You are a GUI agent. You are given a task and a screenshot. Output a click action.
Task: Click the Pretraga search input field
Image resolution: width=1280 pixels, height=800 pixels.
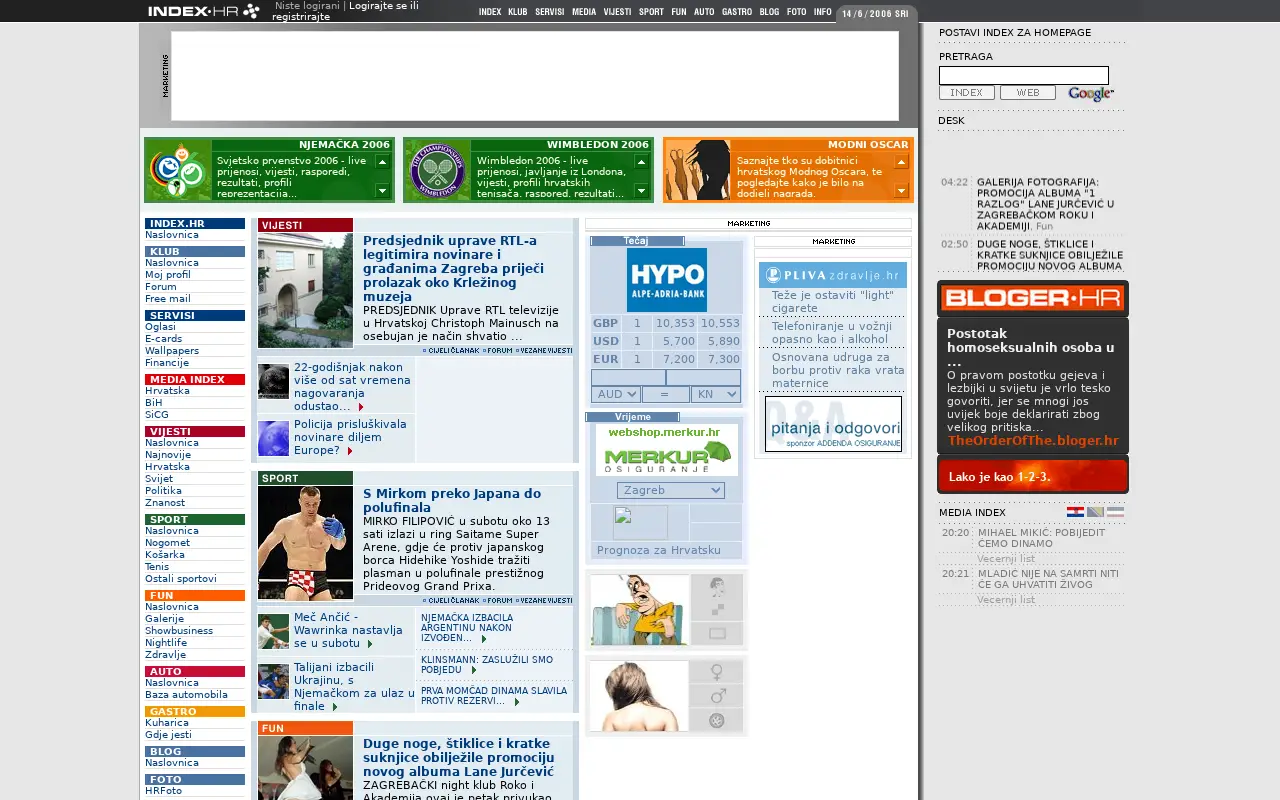[1024, 75]
